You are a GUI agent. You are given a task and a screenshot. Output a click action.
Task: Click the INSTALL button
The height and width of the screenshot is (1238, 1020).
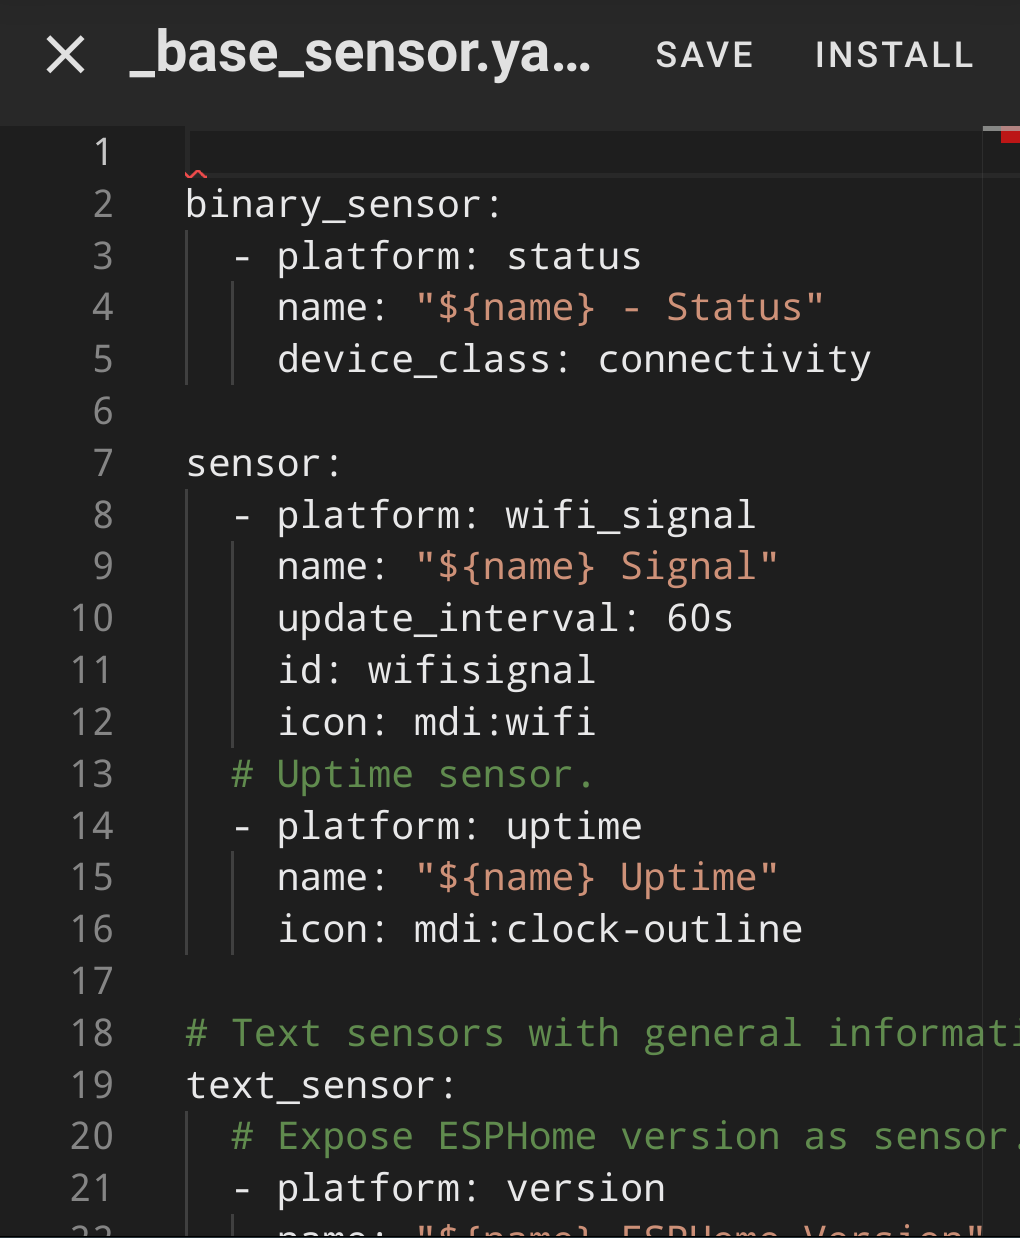[894, 55]
